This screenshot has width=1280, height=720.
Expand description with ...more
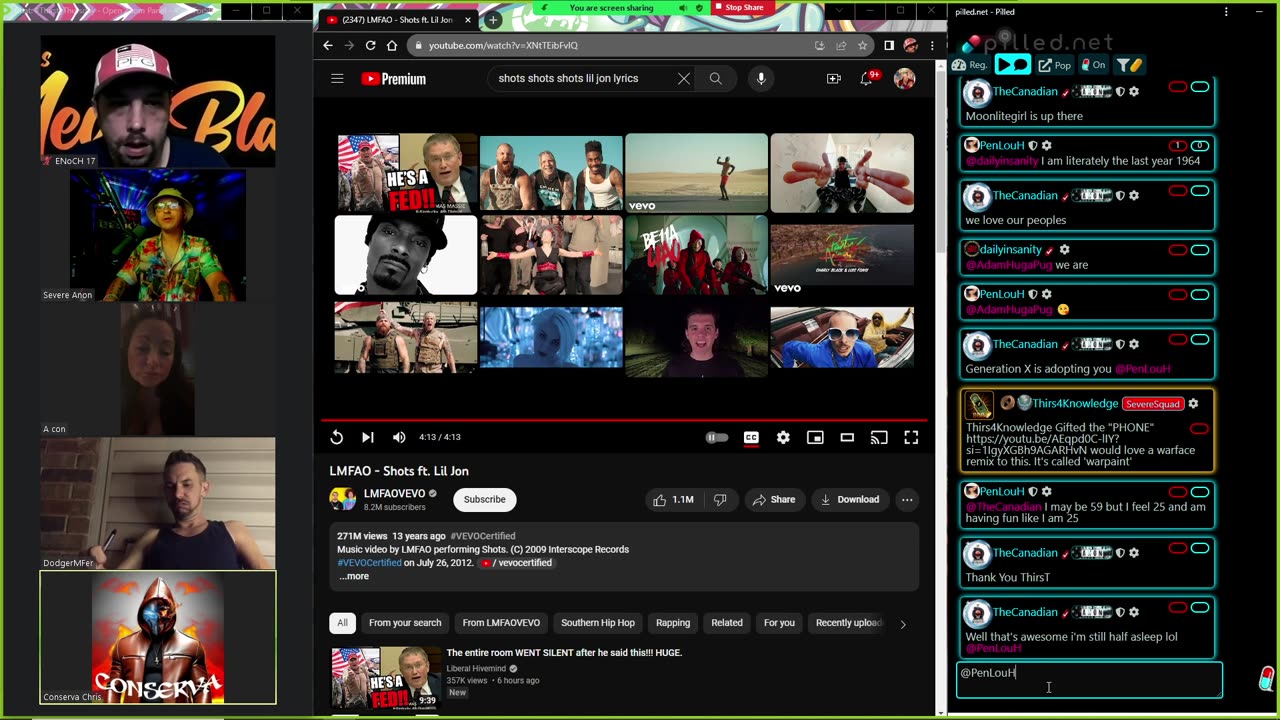[353, 576]
